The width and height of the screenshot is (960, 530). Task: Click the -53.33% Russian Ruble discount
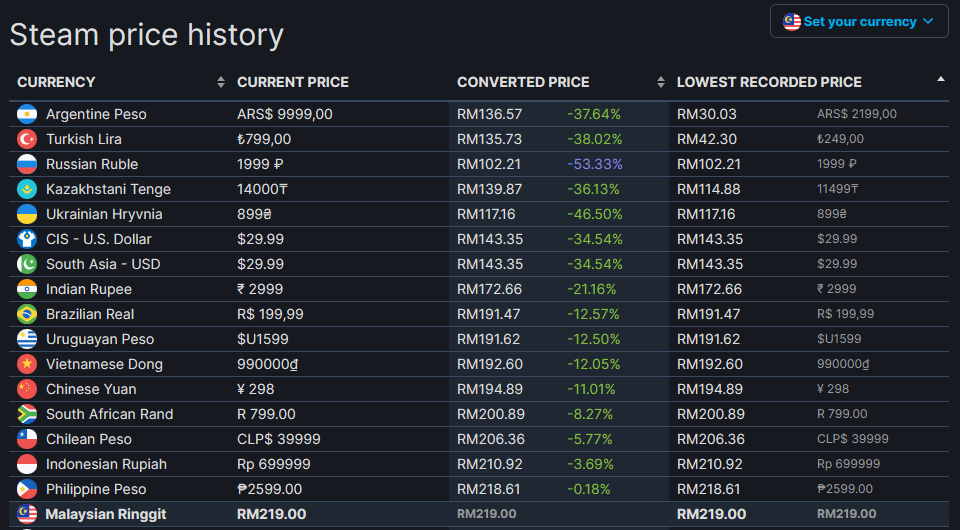click(594, 164)
